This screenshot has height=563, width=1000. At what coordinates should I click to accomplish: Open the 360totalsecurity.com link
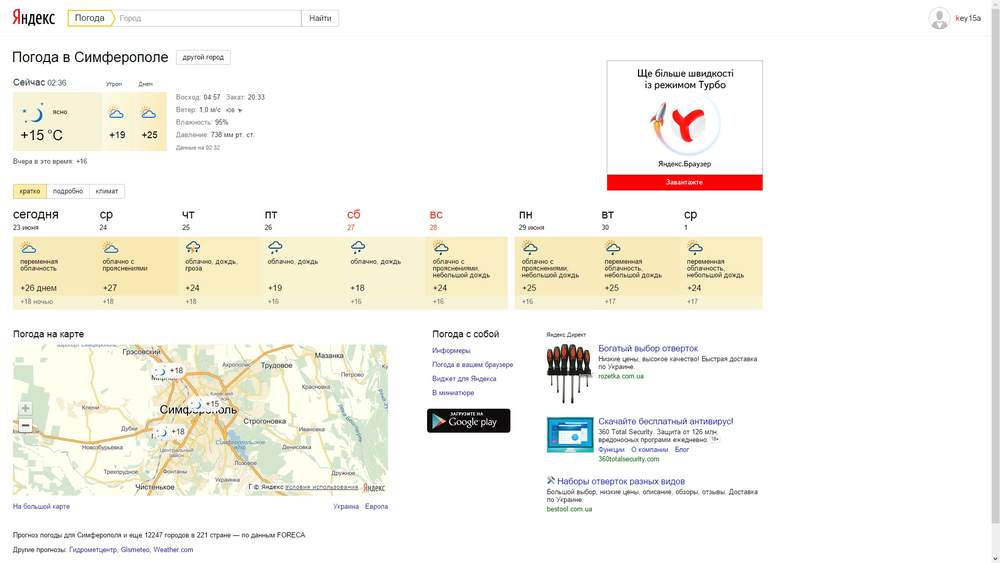tap(628, 458)
